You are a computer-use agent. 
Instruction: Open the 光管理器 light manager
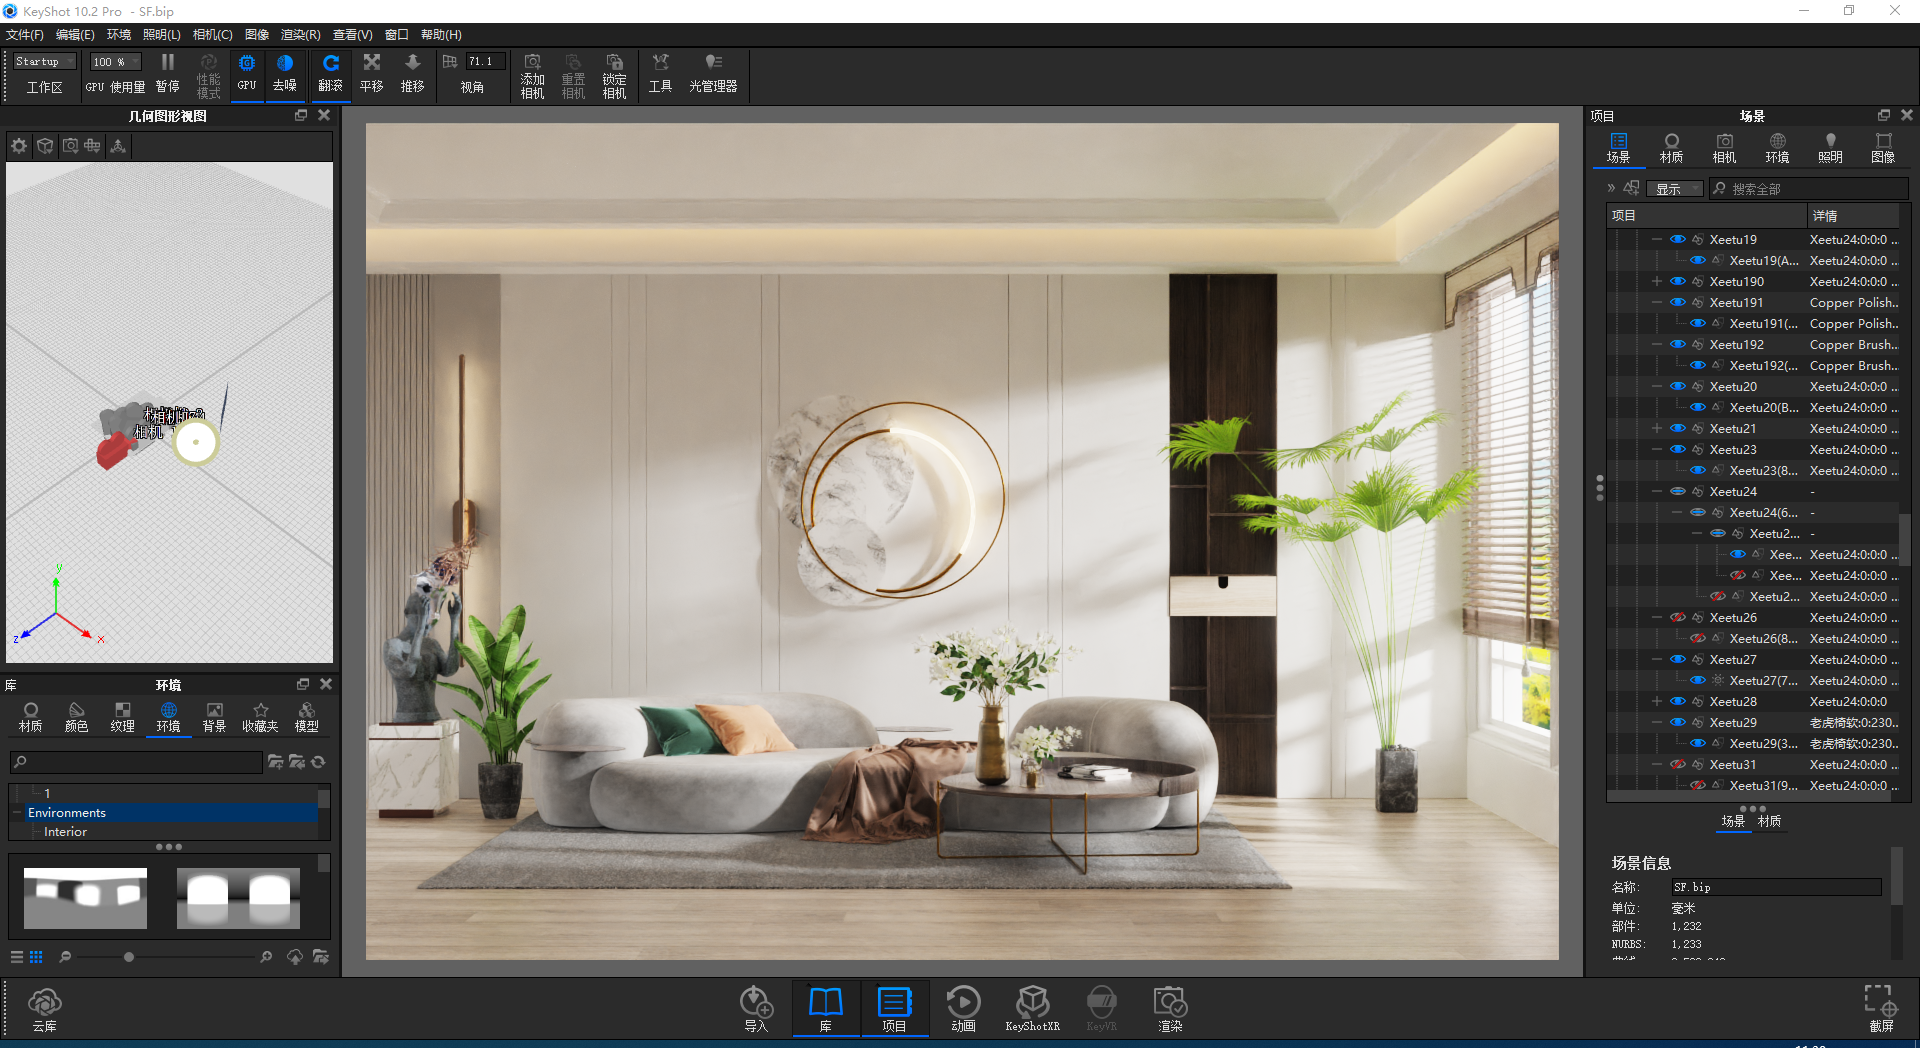[712, 73]
